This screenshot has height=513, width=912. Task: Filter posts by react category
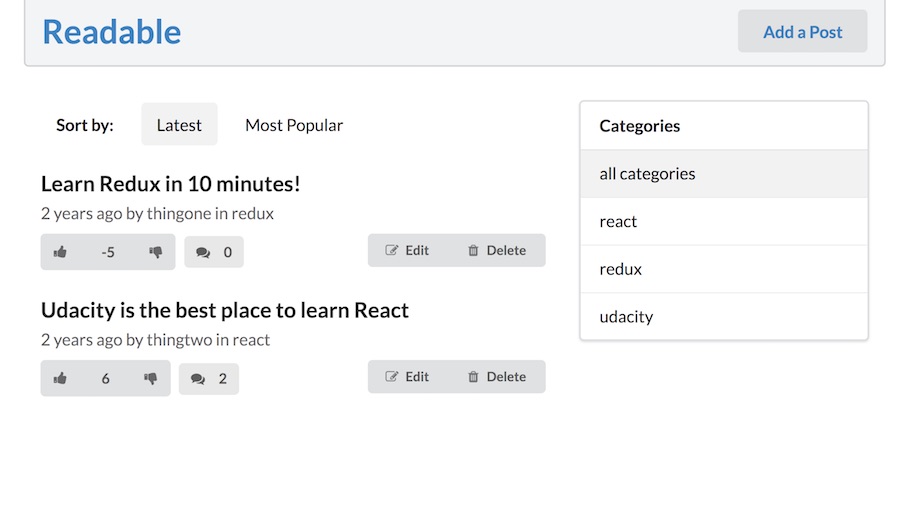point(618,222)
